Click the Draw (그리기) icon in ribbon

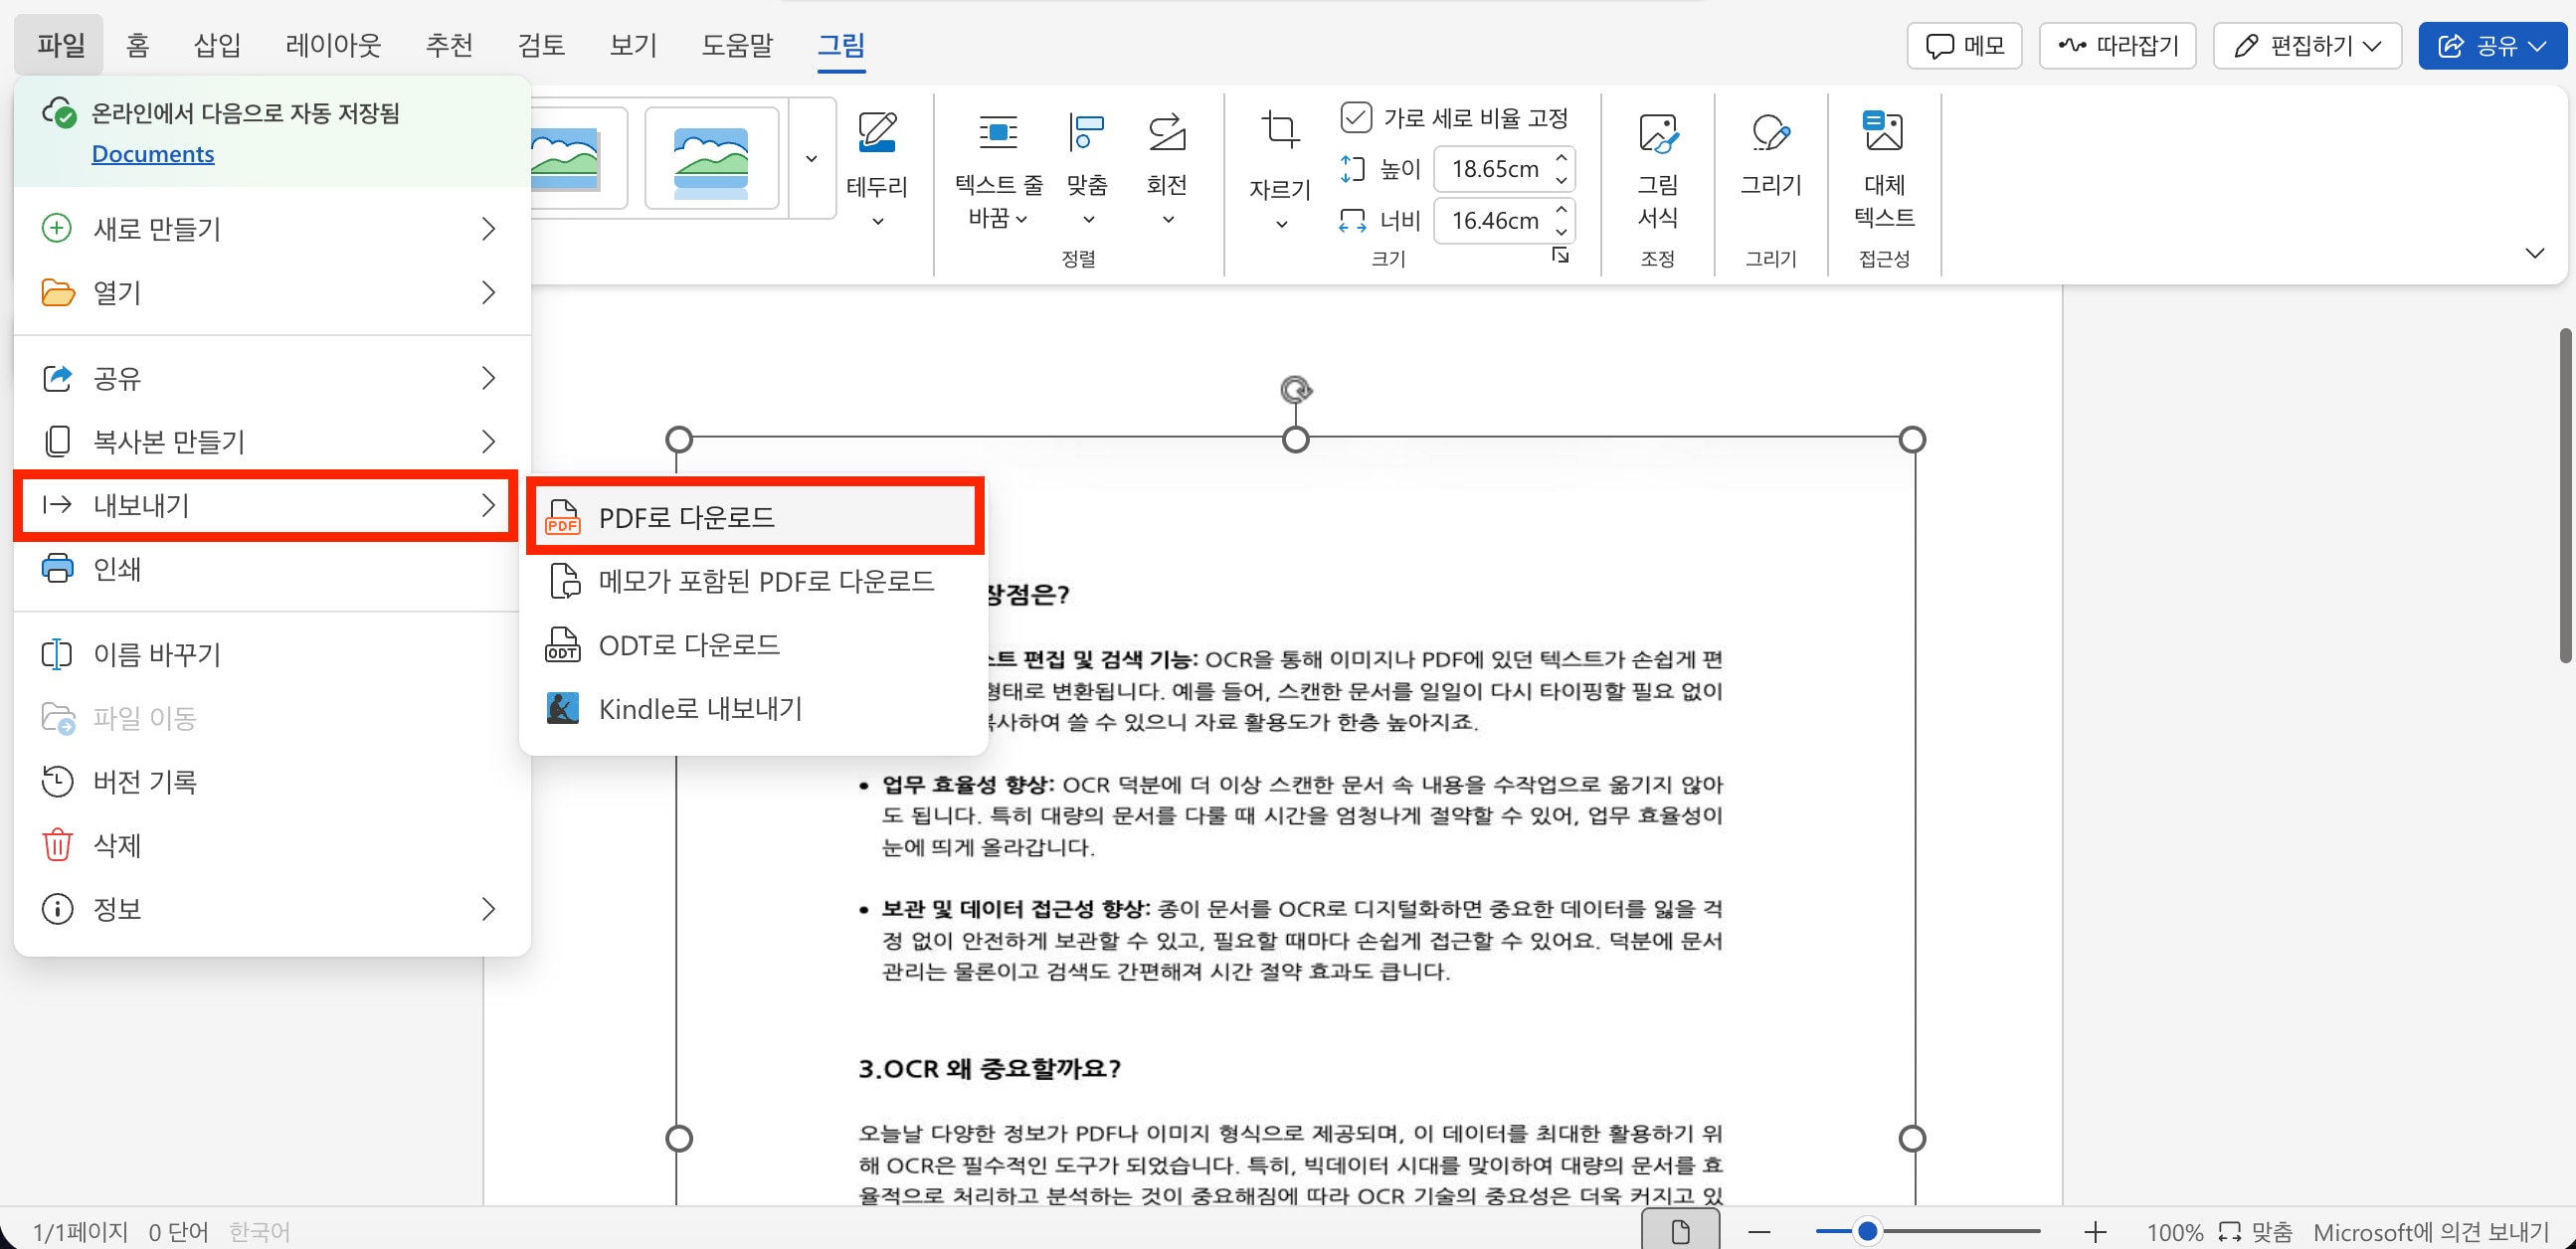coord(1770,134)
